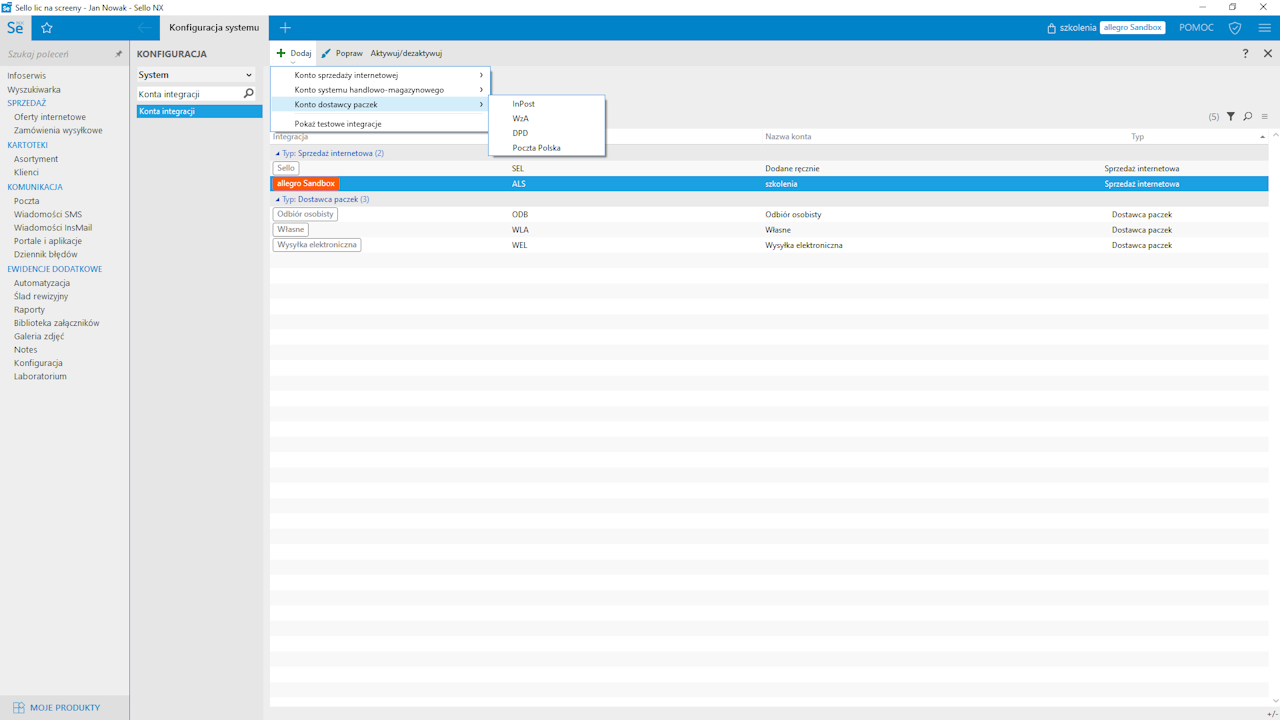Open a new tab with plus icon

coord(285,28)
